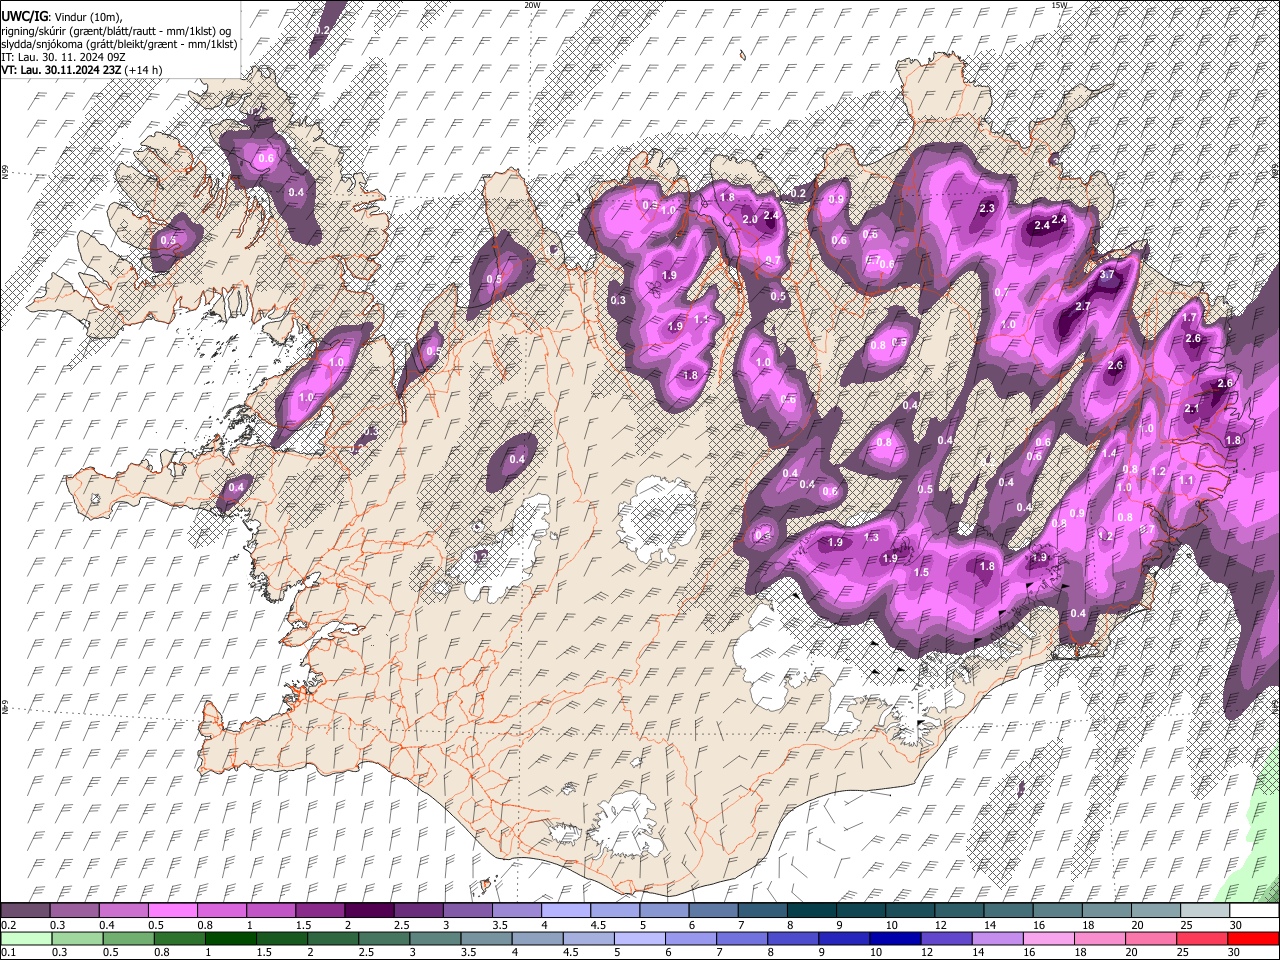The width and height of the screenshot is (1280, 960).
Task: Click the 2.7 snowfall value on map
Action: click(1083, 306)
